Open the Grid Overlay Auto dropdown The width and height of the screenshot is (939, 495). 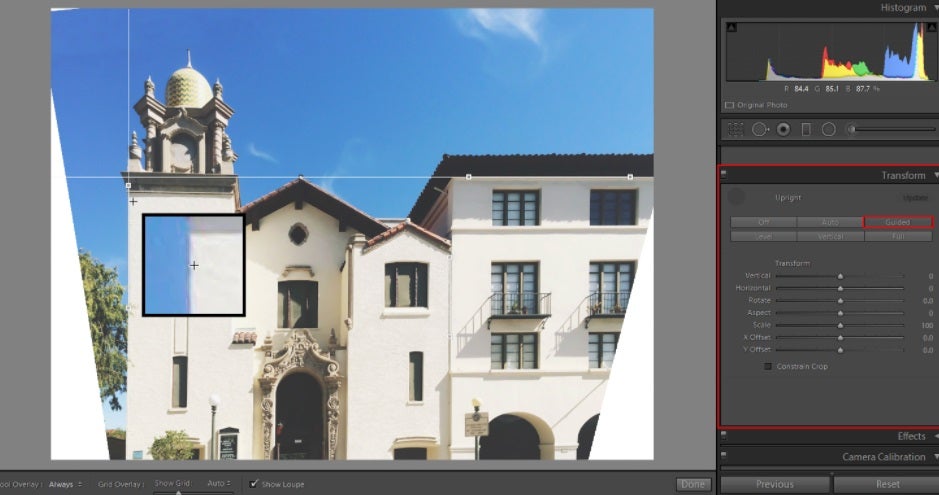tap(218, 484)
